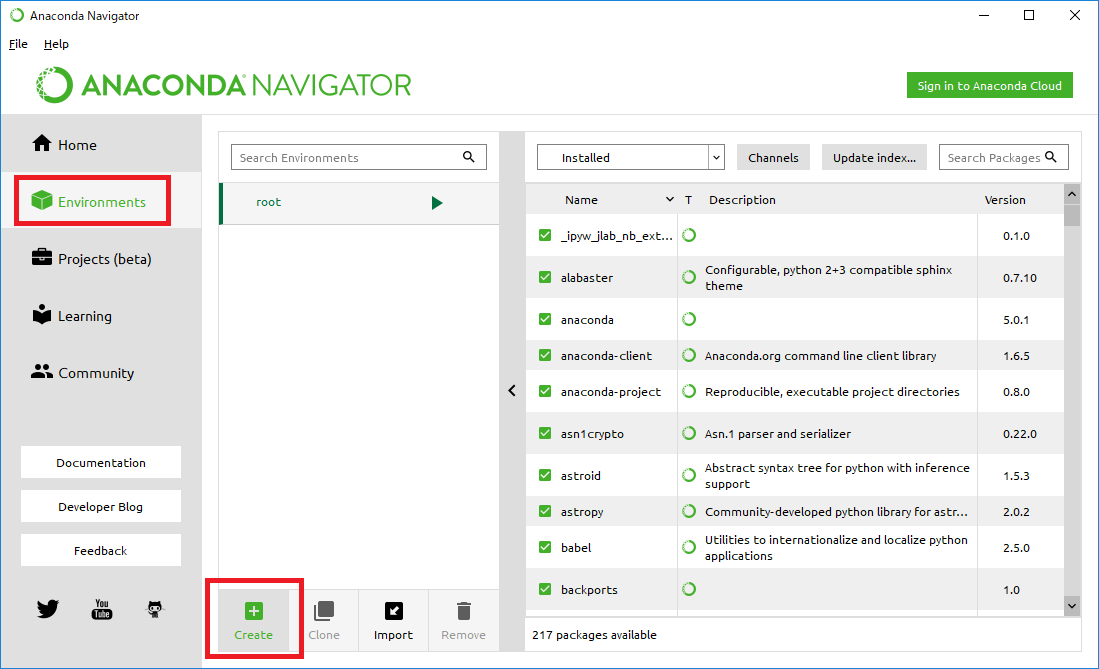Screen dimensions: 1099x669
Task: Open the Community section
Action: (83, 373)
